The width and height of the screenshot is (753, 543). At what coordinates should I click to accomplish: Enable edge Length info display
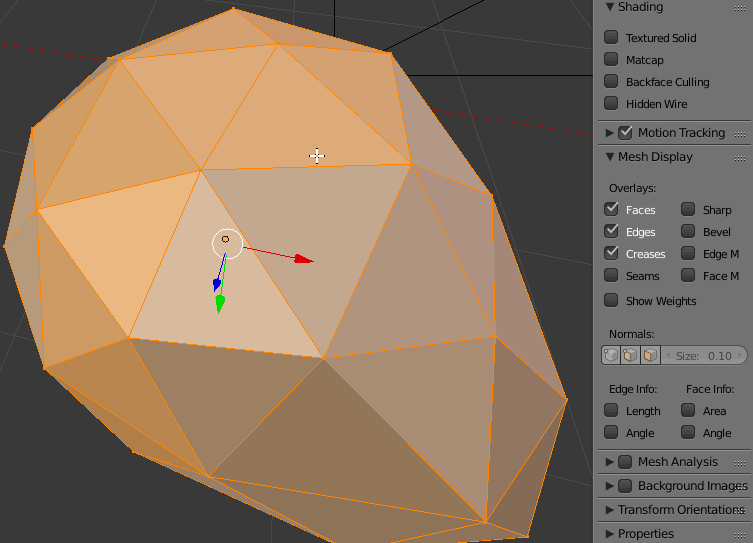pyautogui.click(x=611, y=410)
